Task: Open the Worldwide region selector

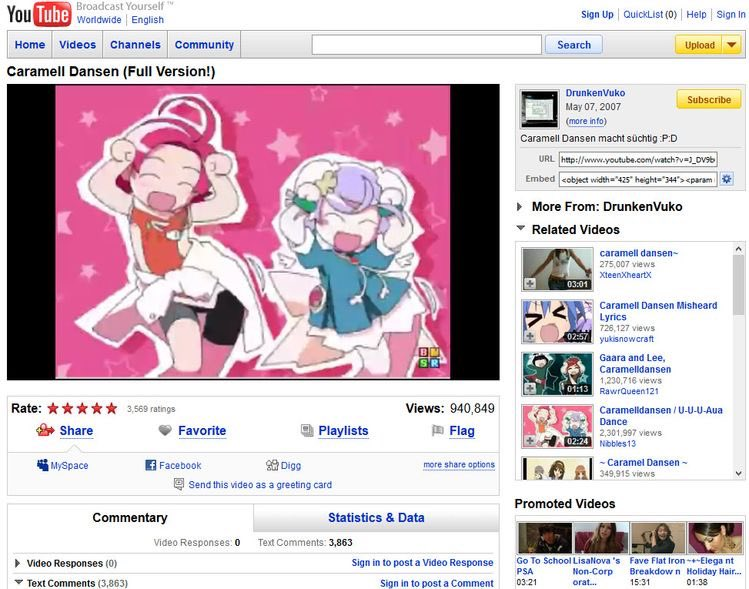Action: click(x=99, y=20)
